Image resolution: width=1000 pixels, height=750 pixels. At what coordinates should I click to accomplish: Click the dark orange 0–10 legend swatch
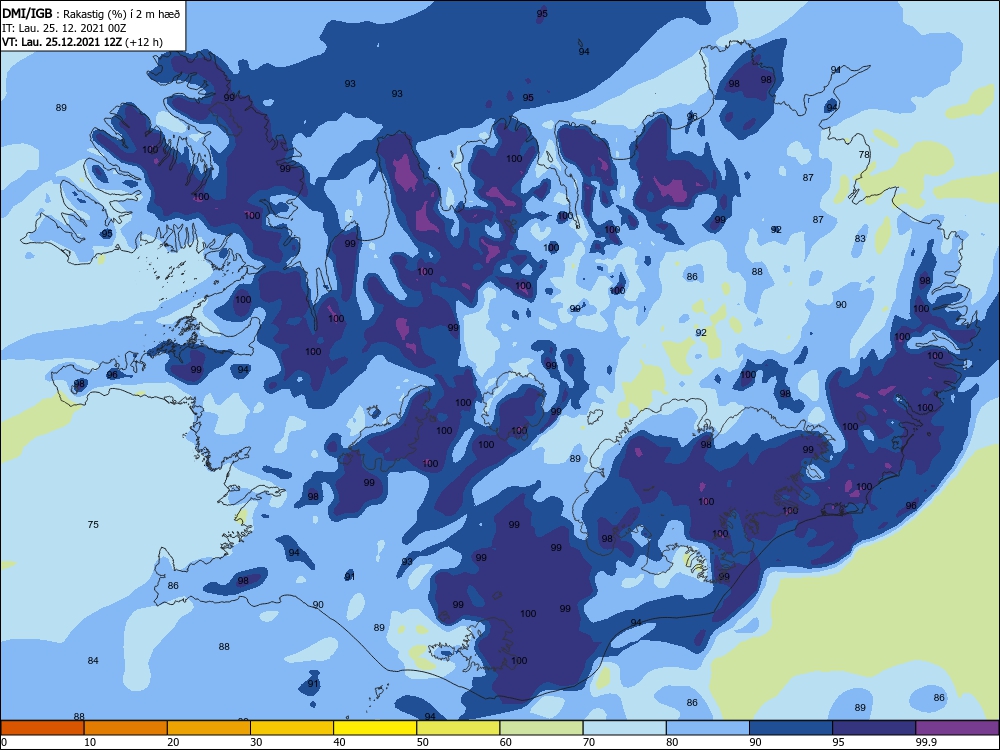tap(42, 728)
